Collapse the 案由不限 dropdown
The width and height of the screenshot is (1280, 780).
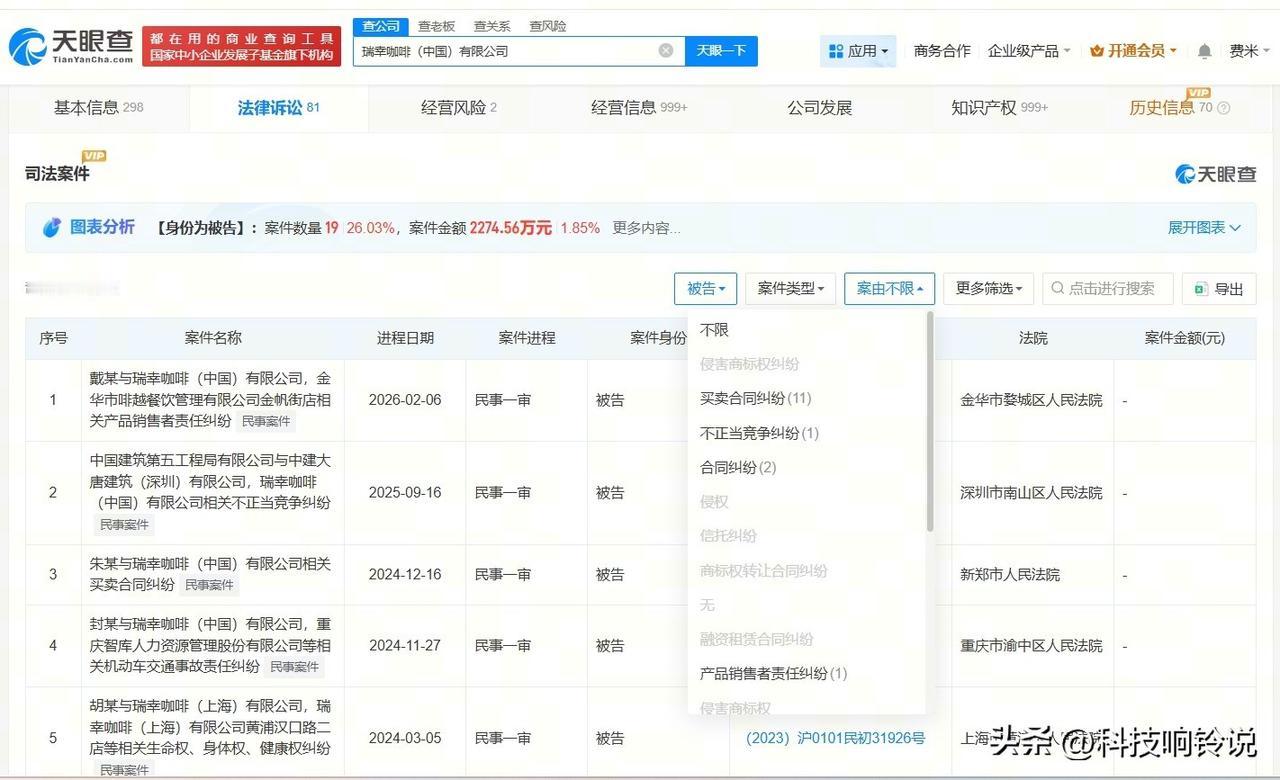[x=889, y=289]
